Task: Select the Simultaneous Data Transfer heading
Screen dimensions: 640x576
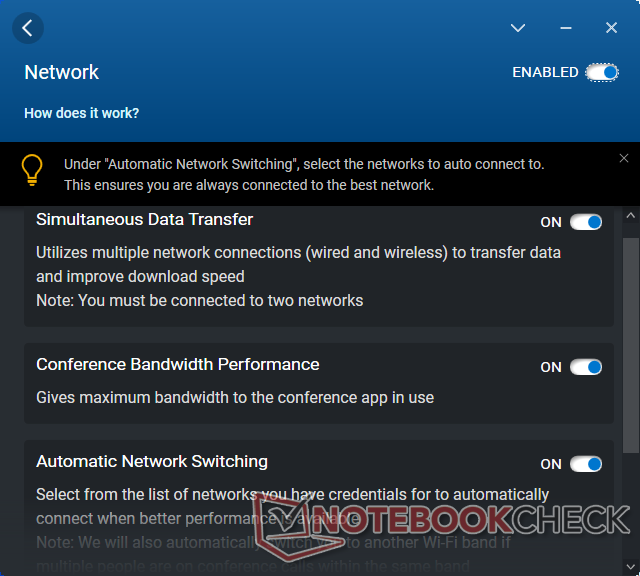Action: coord(144,219)
